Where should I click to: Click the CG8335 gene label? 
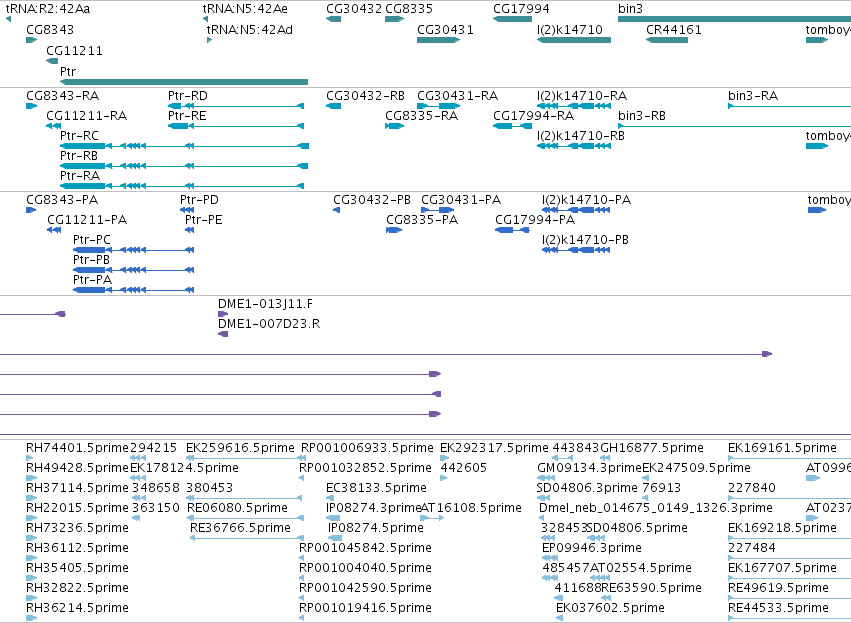409,9
